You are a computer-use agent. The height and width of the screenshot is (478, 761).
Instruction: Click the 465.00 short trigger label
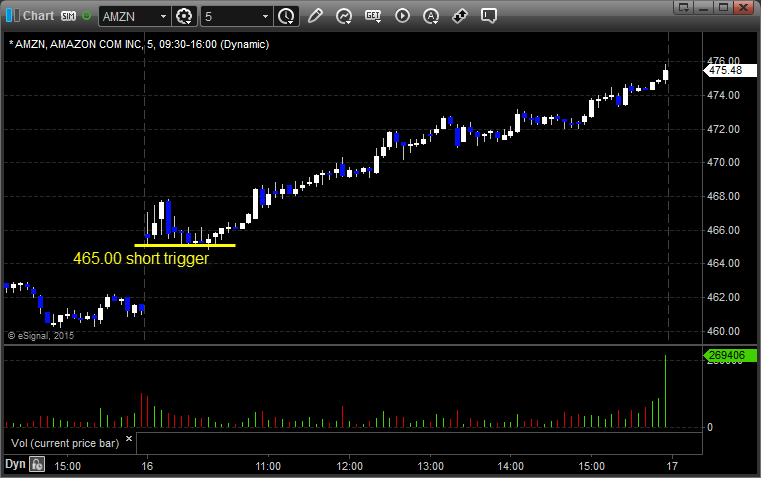coord(141,258)
